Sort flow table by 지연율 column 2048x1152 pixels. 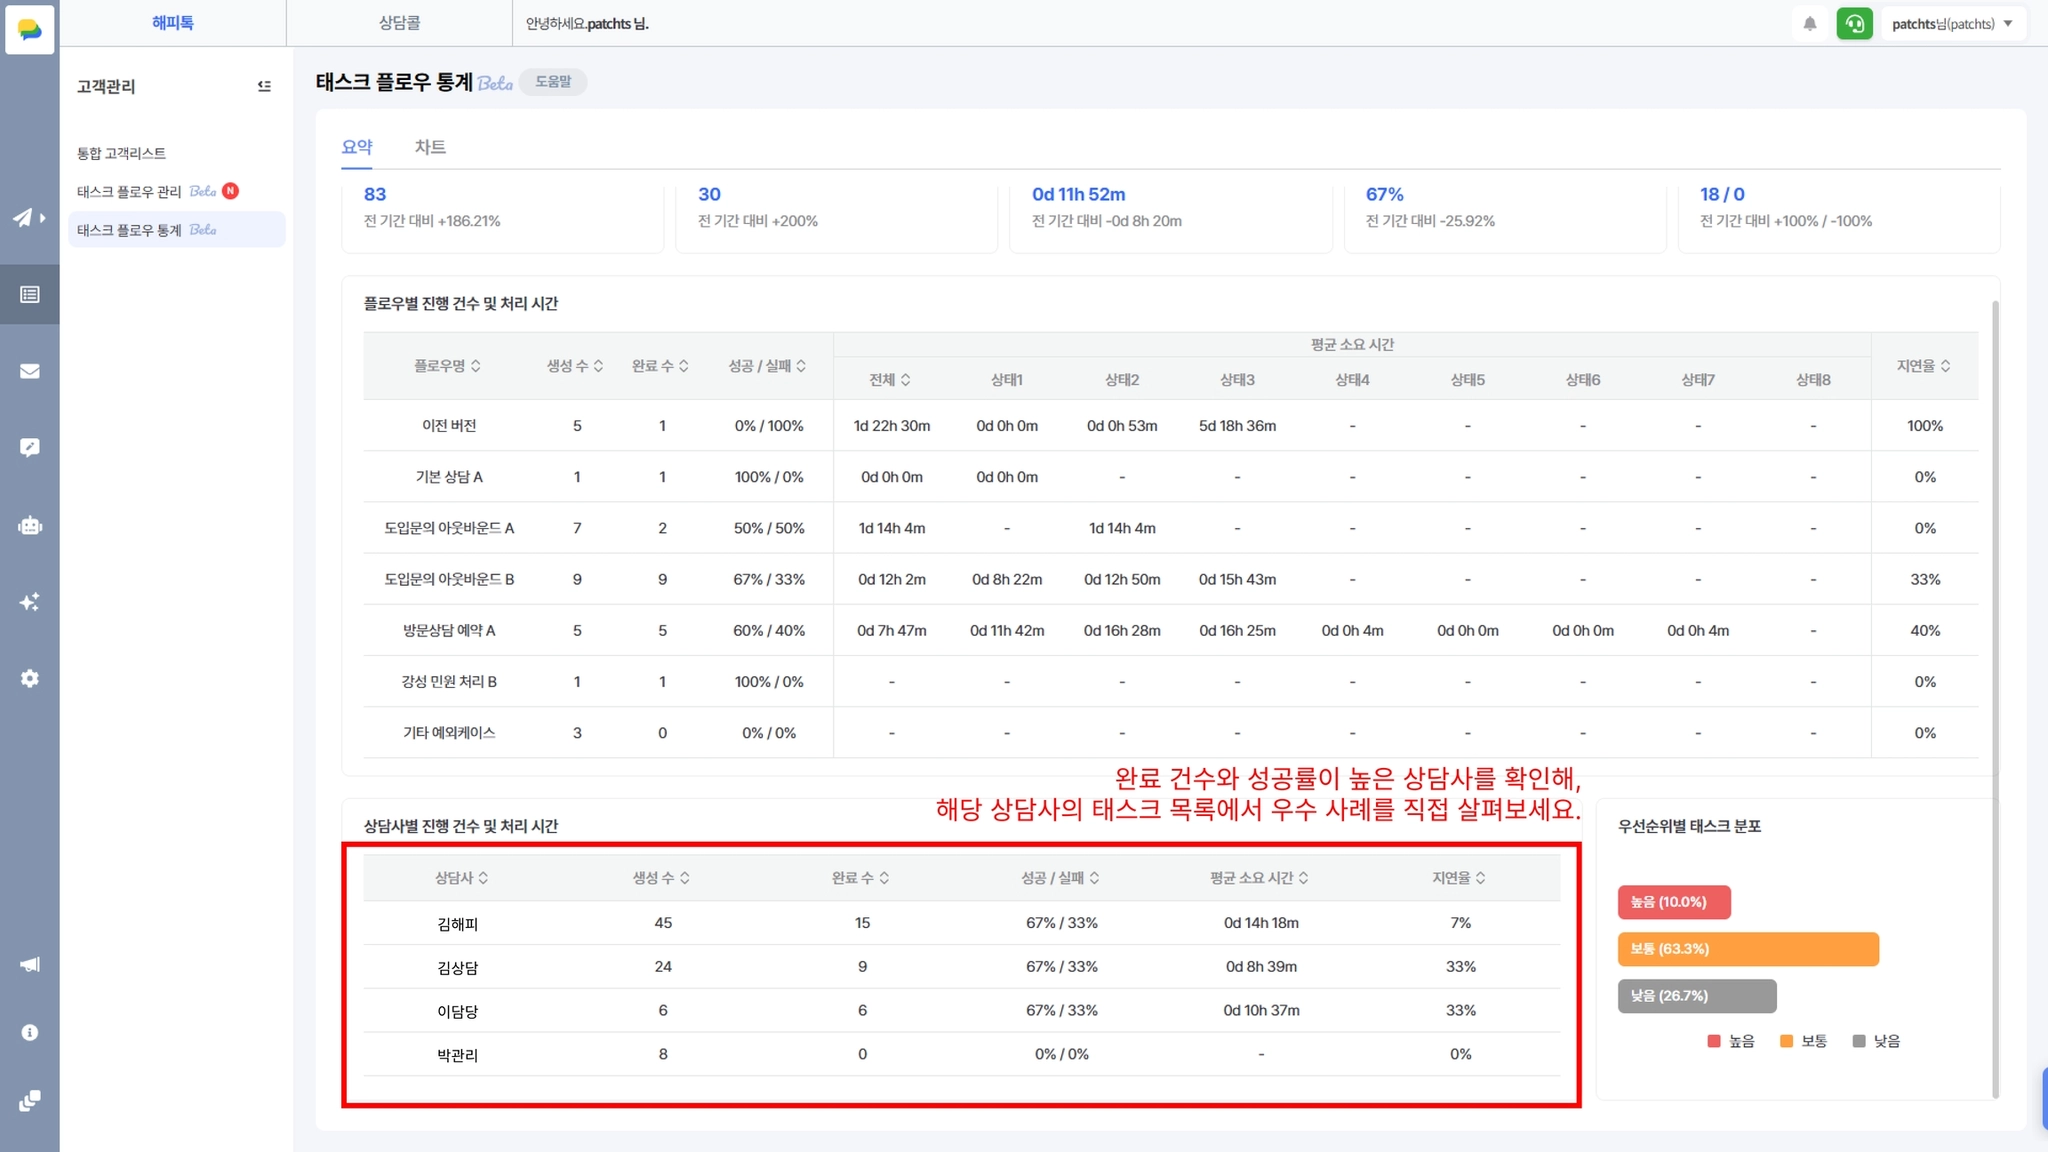pyautogui.click(x=1923, y=366)
